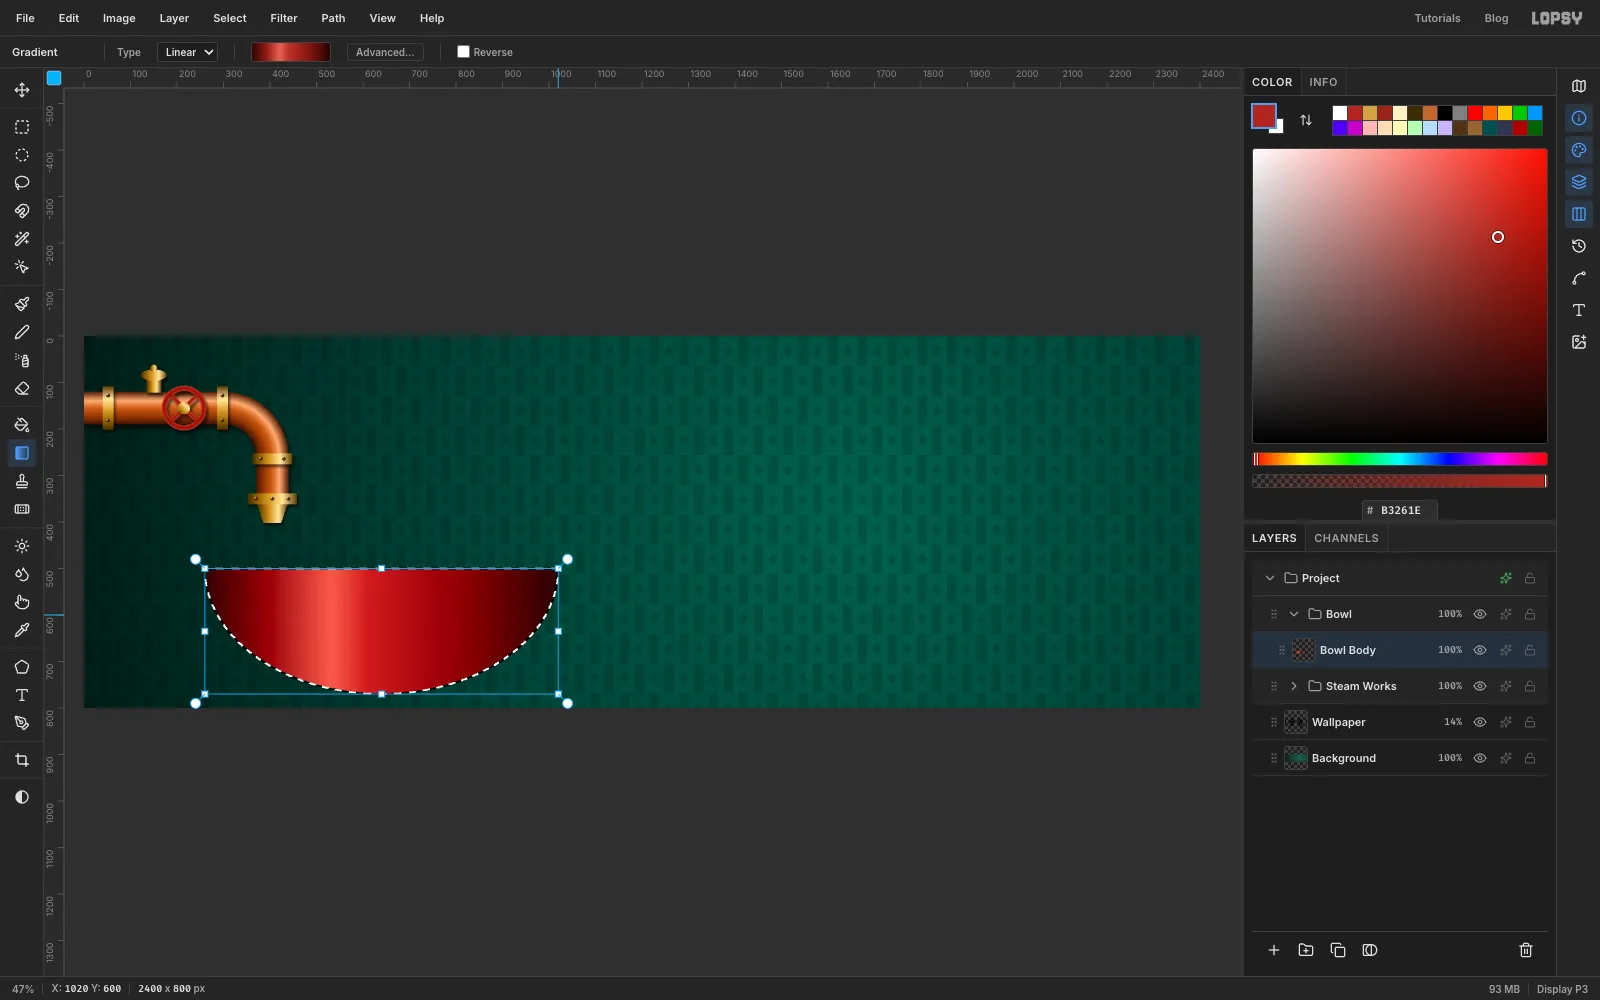The image size is (1600, 1000).
Task: Open the Layer menu
Action: point(174,18)
